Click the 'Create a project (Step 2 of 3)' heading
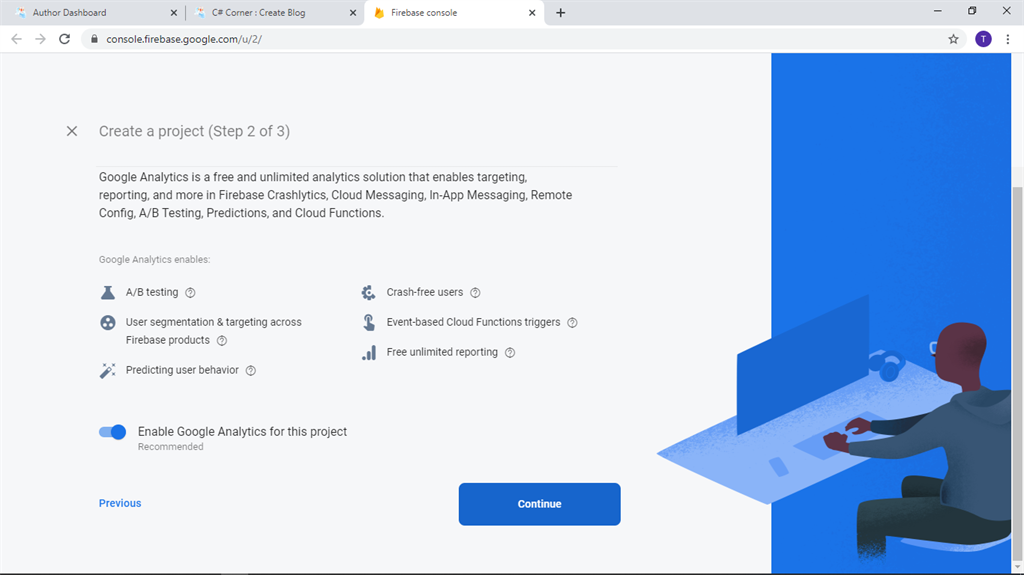 194,131
